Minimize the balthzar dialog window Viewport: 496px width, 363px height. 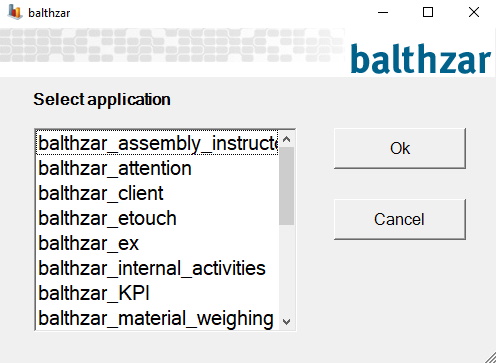click(383, 13)
